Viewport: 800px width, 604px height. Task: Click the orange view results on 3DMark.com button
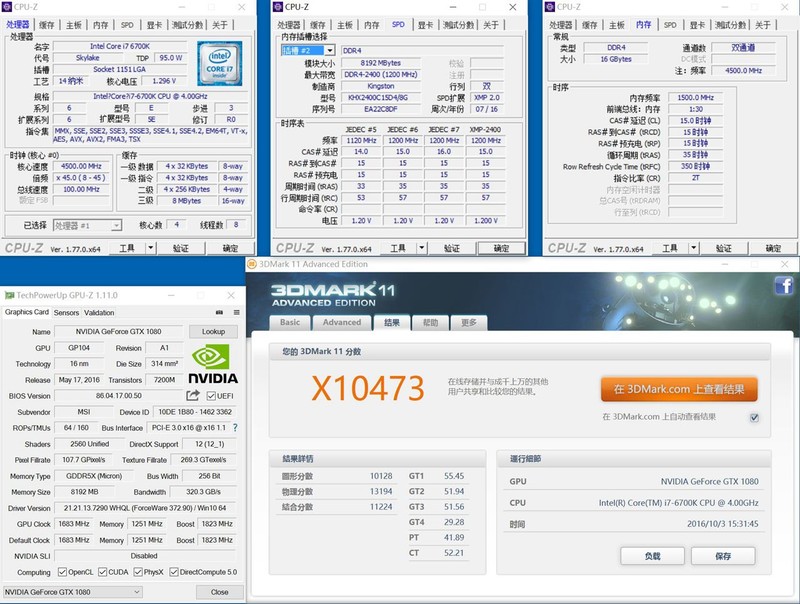[679, 389]
